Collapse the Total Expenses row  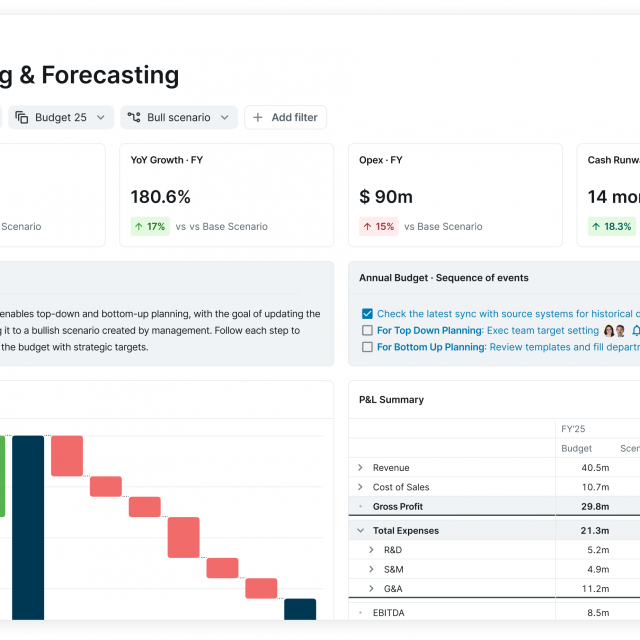tap(360, 531)
